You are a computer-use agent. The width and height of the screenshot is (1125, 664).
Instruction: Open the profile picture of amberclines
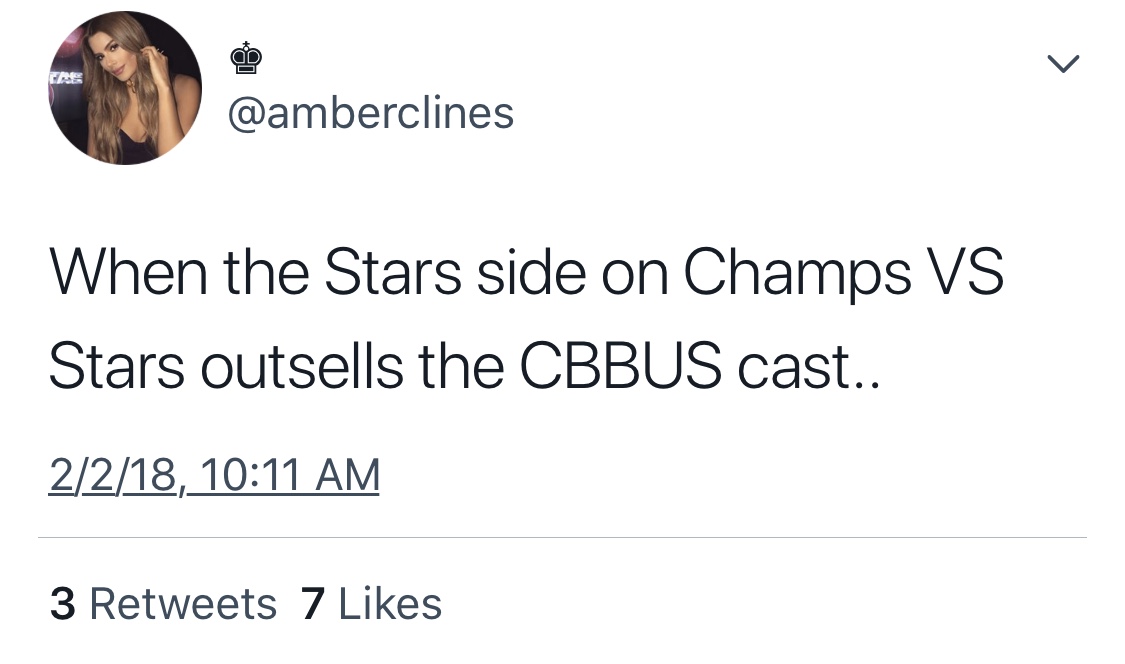click(x=125, y=88)
